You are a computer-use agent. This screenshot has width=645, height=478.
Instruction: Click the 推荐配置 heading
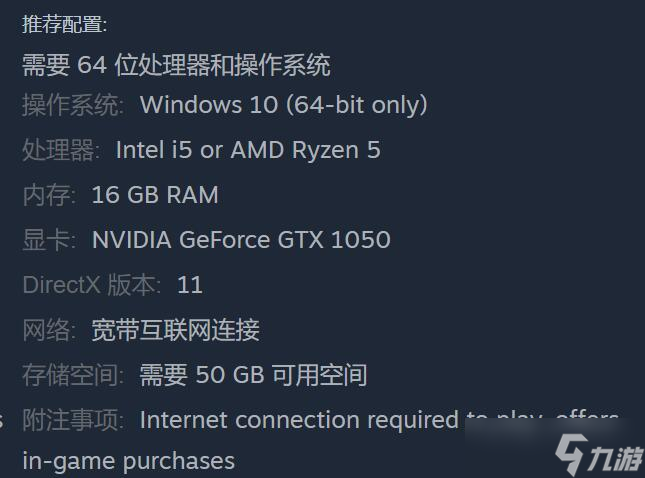tap(65, 24)
